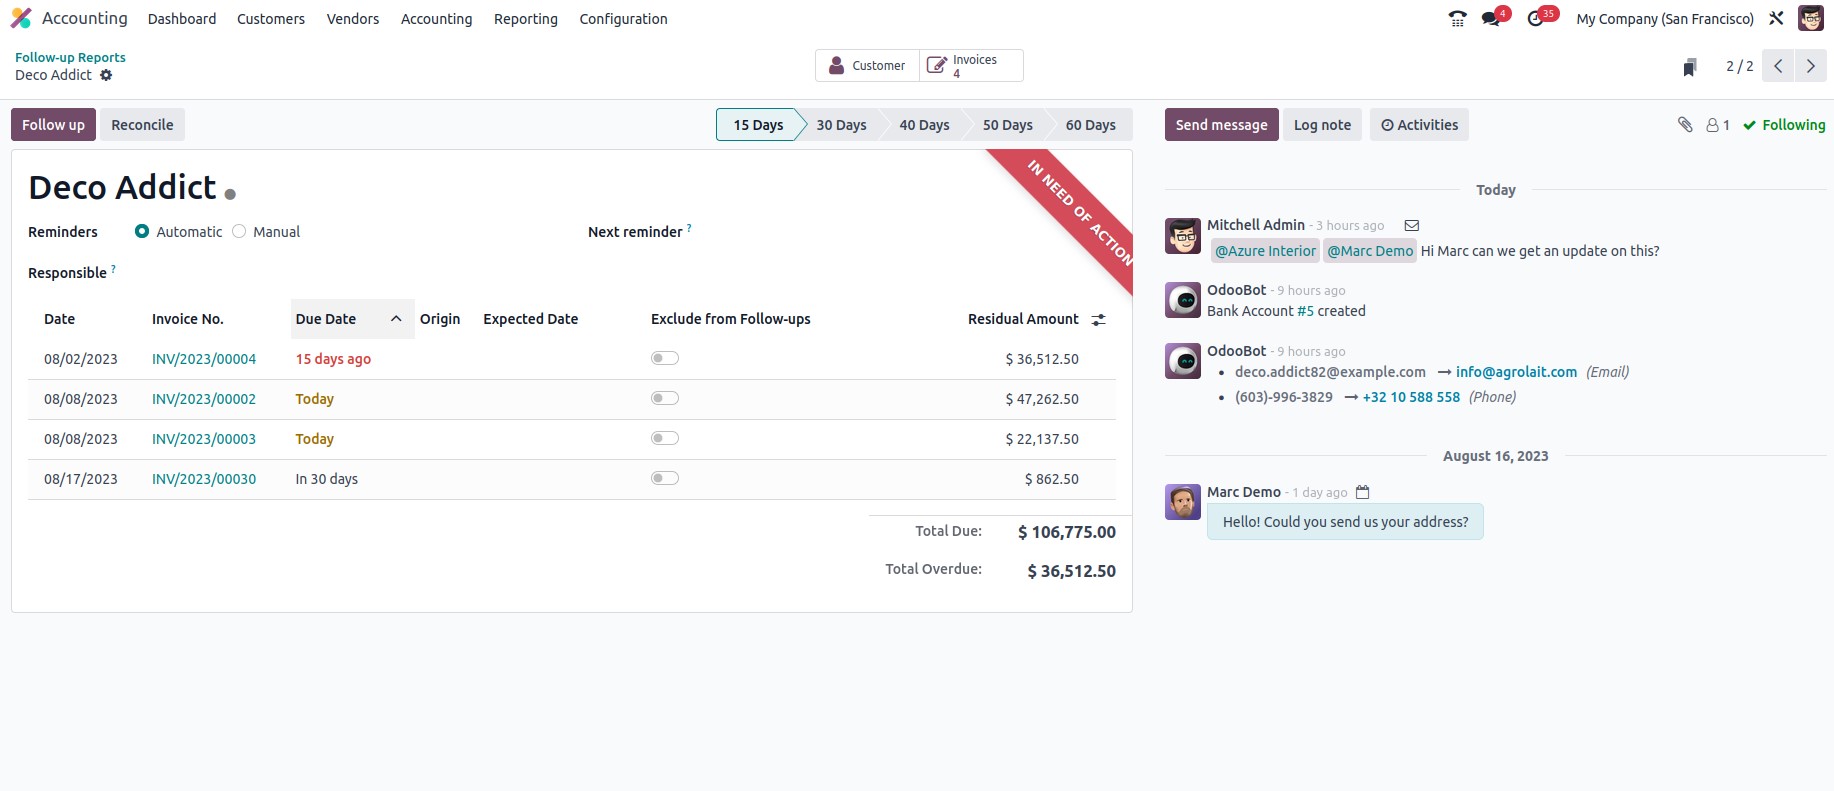This screenshot has width=1834, height=791.
Task: Open the Vendors menu
Action: tap(353, 19)
